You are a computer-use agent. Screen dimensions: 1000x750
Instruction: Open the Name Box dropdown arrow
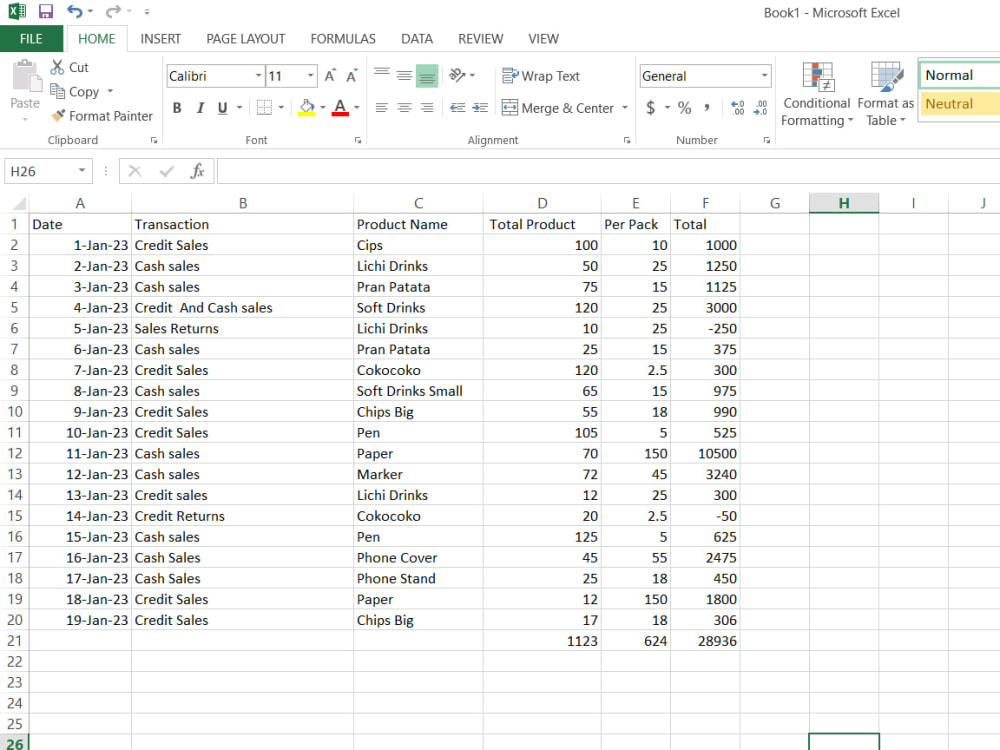(x=82, y=170)
